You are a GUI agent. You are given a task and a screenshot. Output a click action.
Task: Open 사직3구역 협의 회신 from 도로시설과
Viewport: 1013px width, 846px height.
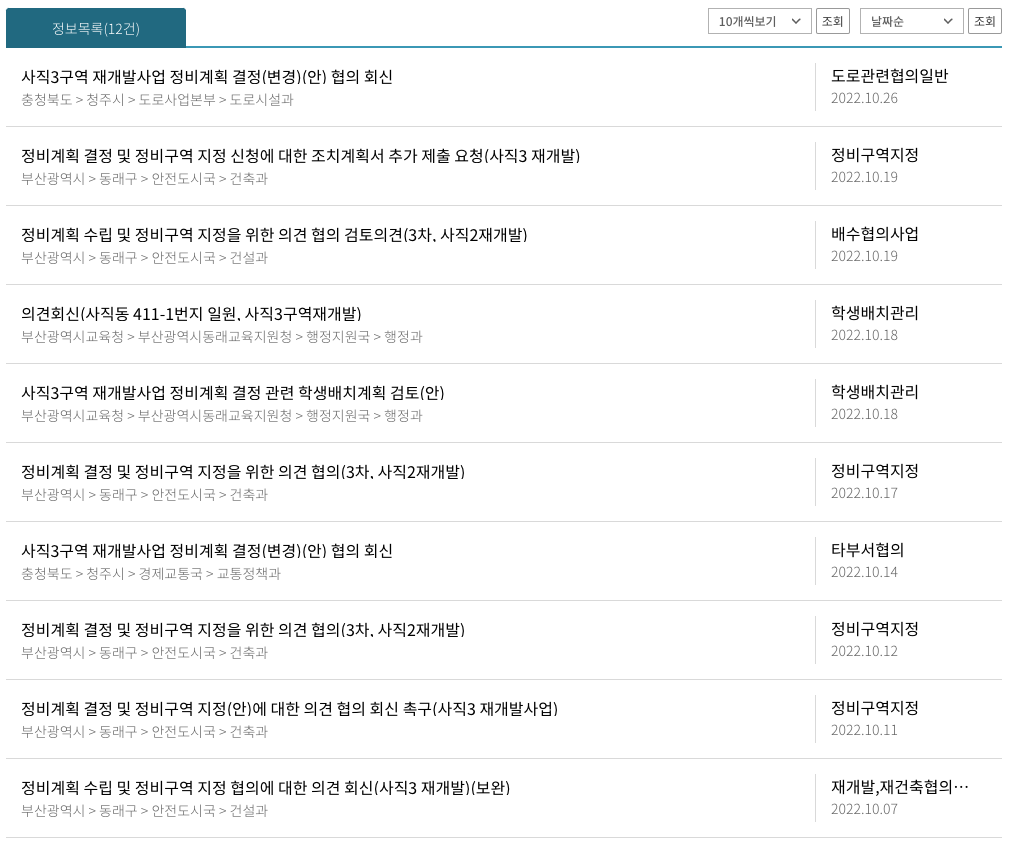click(207, 77)
